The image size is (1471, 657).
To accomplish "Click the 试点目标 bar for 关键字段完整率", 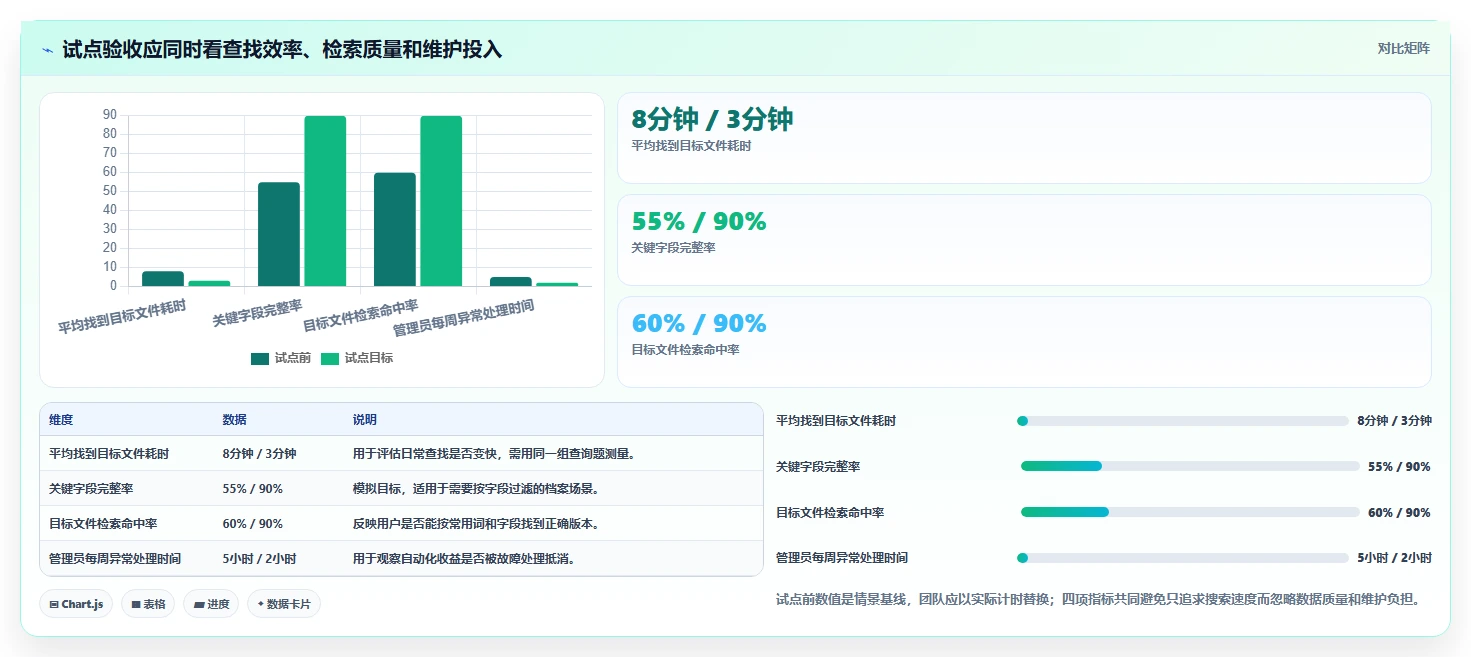I will tap(325, 201).
